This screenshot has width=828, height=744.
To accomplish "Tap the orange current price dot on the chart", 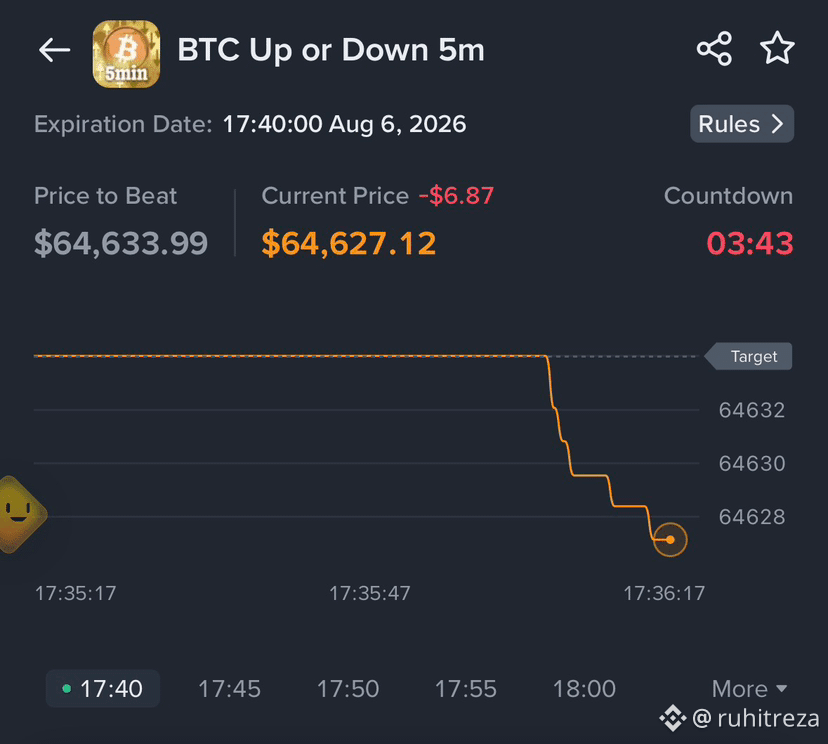I will (x=670, y=540).
